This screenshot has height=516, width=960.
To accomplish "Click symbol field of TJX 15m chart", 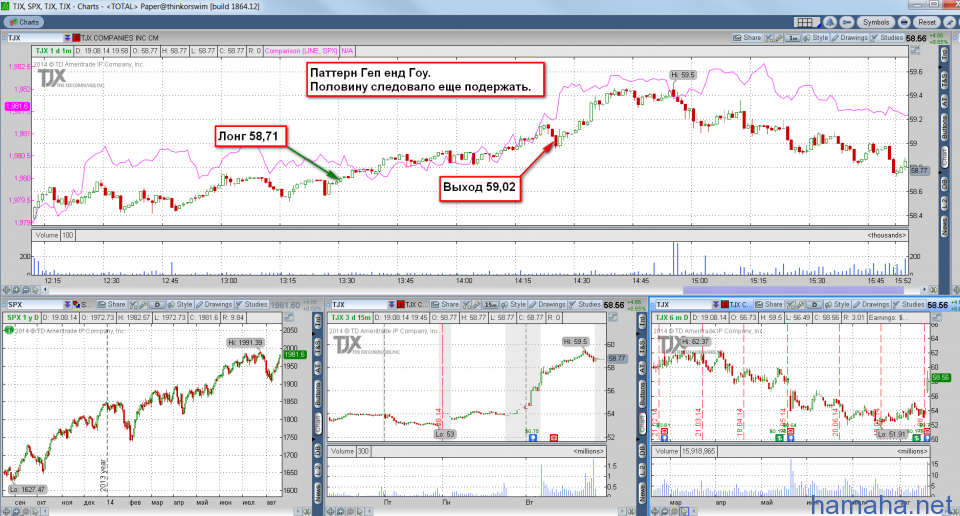I will click(359, 304).
